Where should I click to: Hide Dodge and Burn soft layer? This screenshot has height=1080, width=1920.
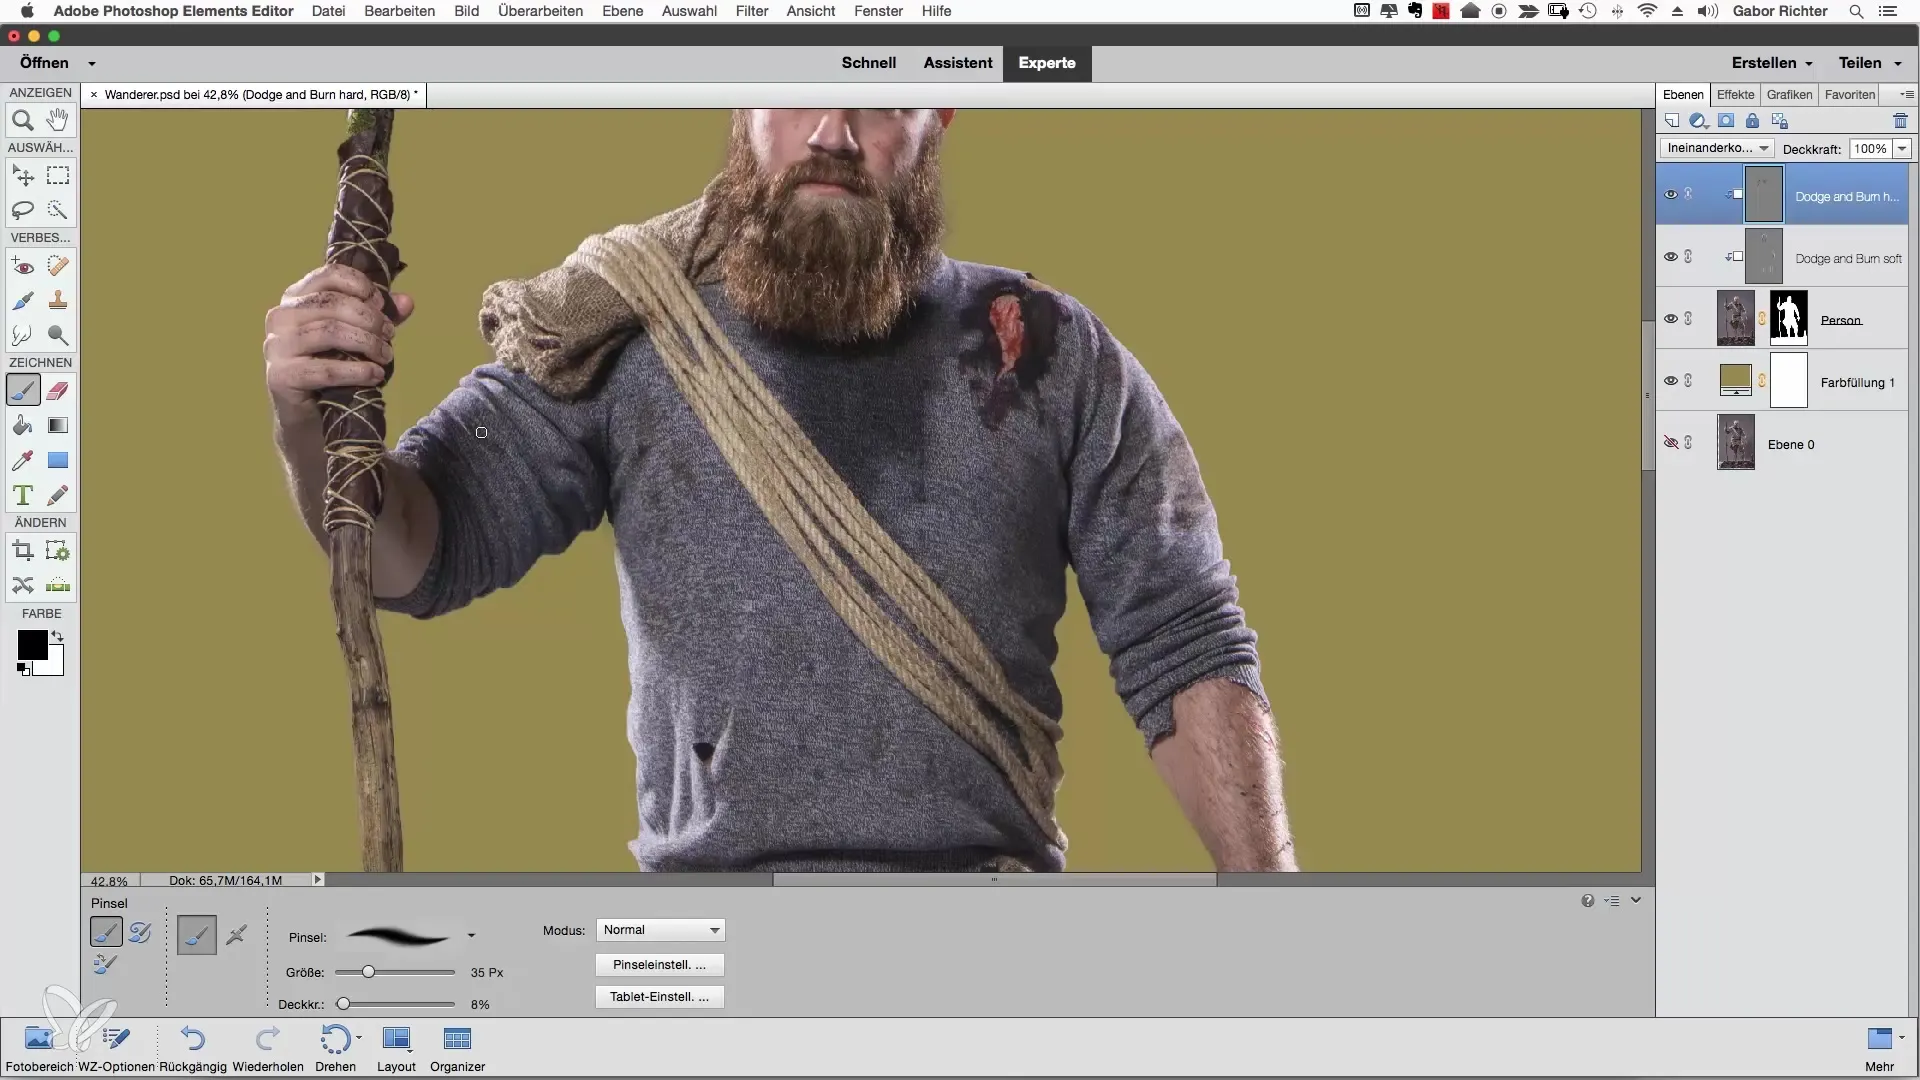(x=1670, y=257)
